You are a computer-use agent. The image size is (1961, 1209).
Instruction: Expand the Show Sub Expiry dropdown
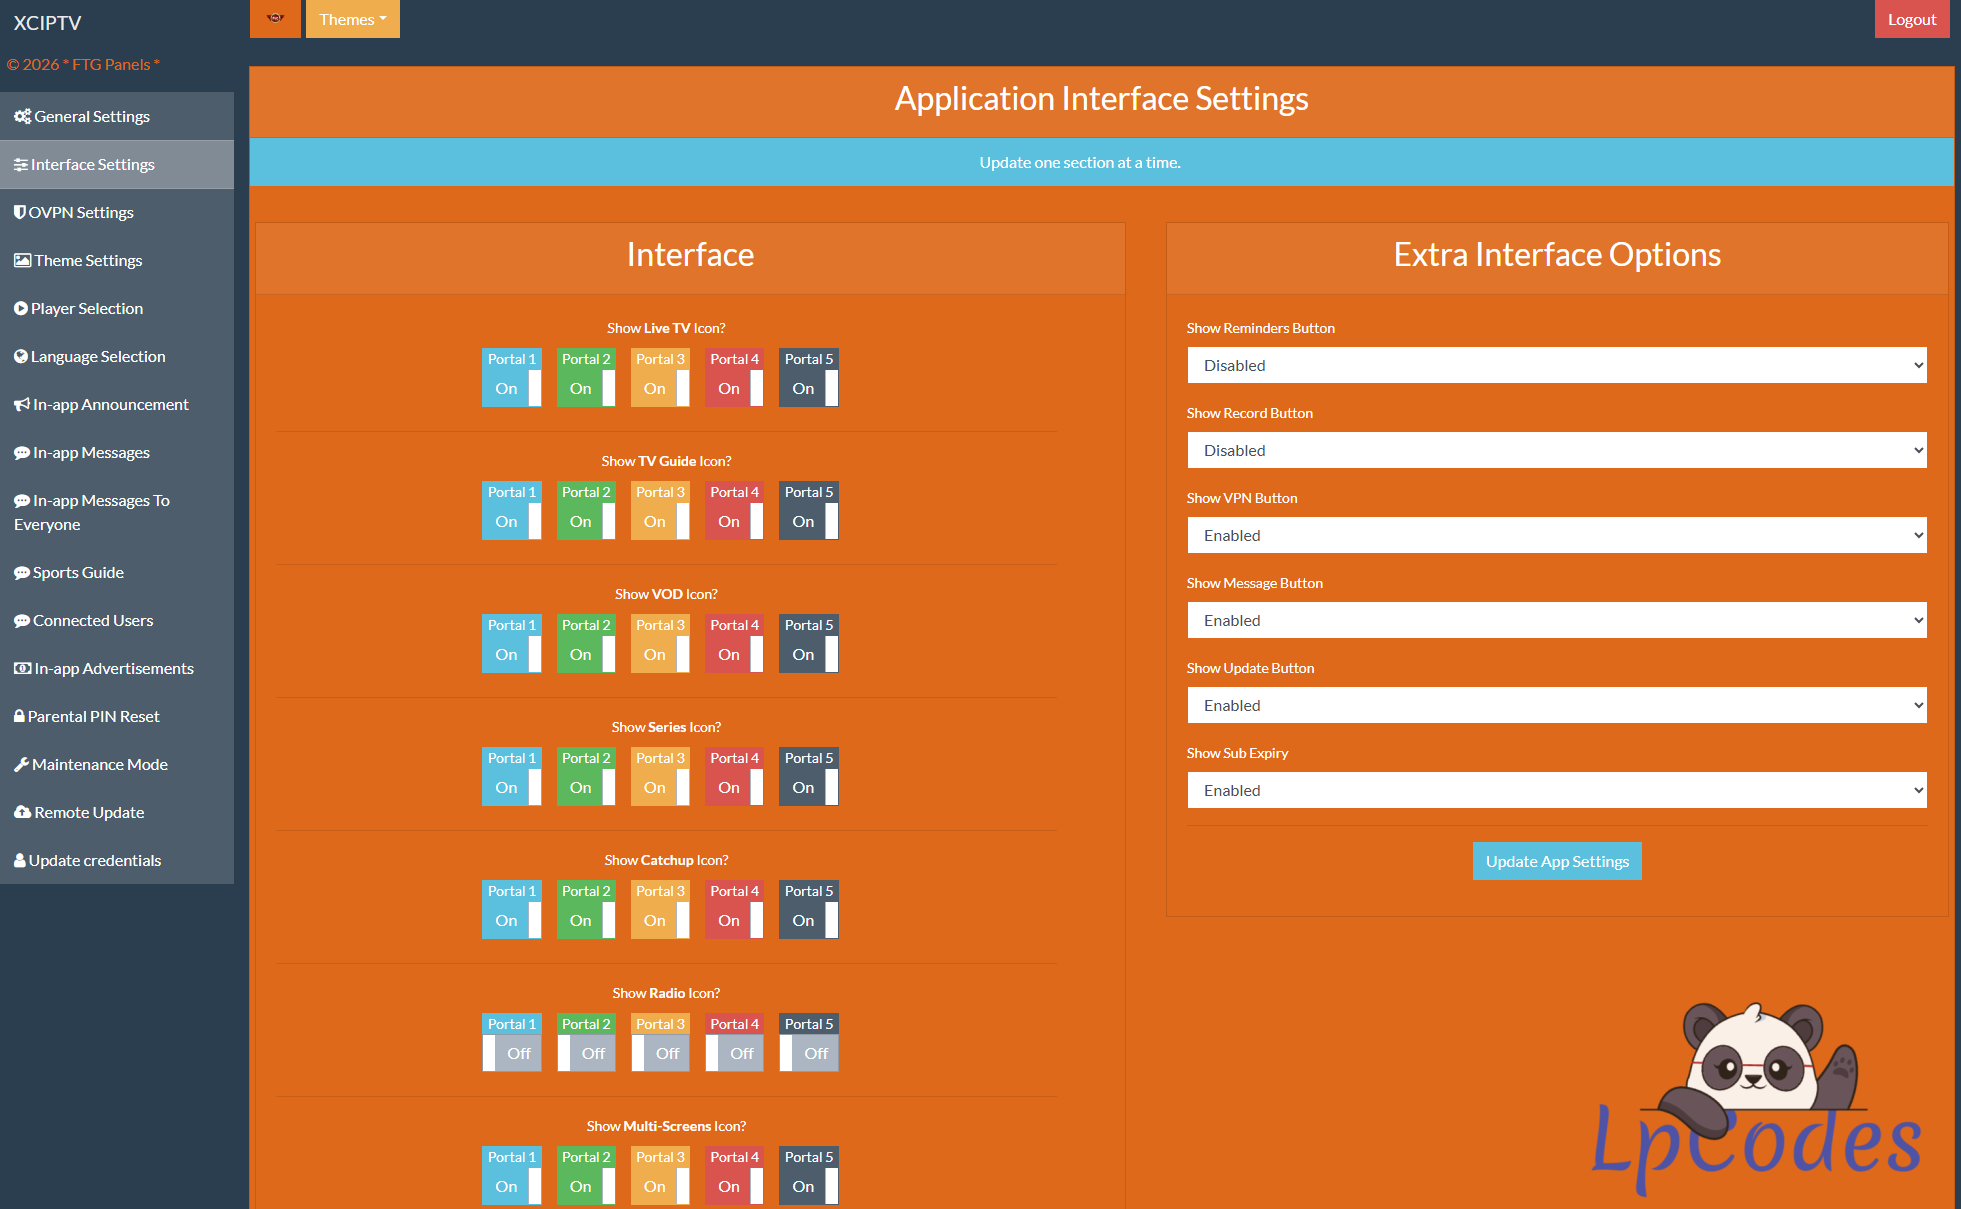tap(1556, 791)
